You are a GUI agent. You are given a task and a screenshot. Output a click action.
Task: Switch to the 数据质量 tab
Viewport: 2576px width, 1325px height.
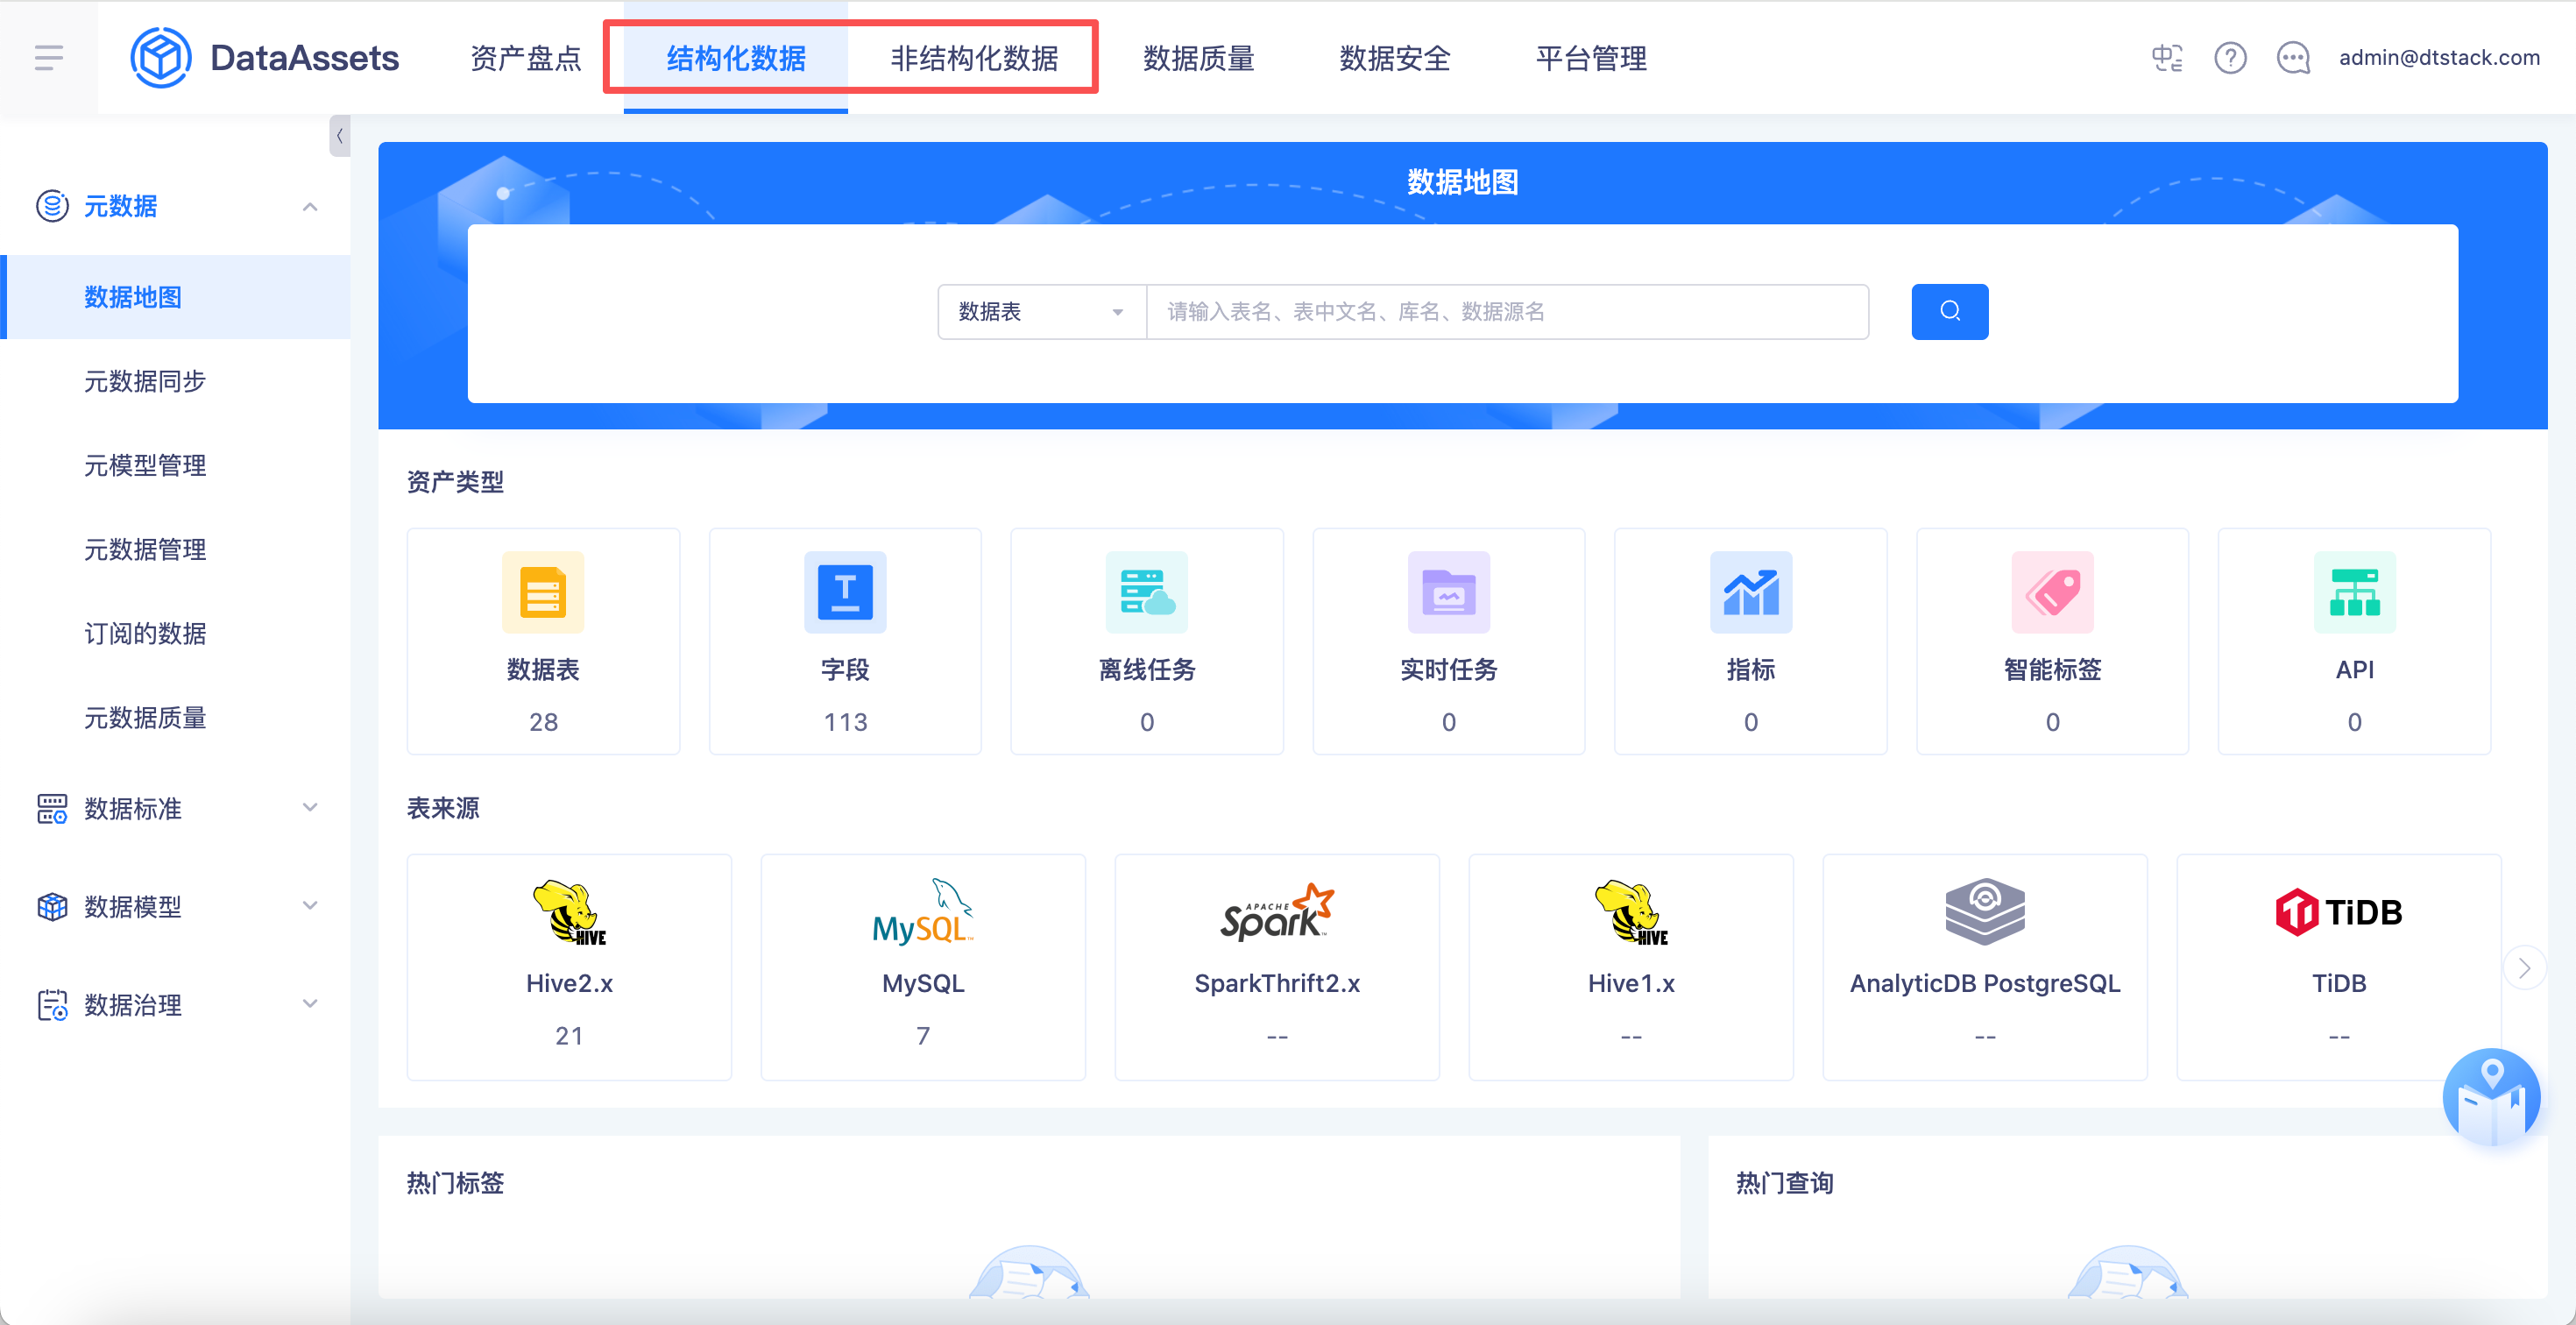(1198, 58)
